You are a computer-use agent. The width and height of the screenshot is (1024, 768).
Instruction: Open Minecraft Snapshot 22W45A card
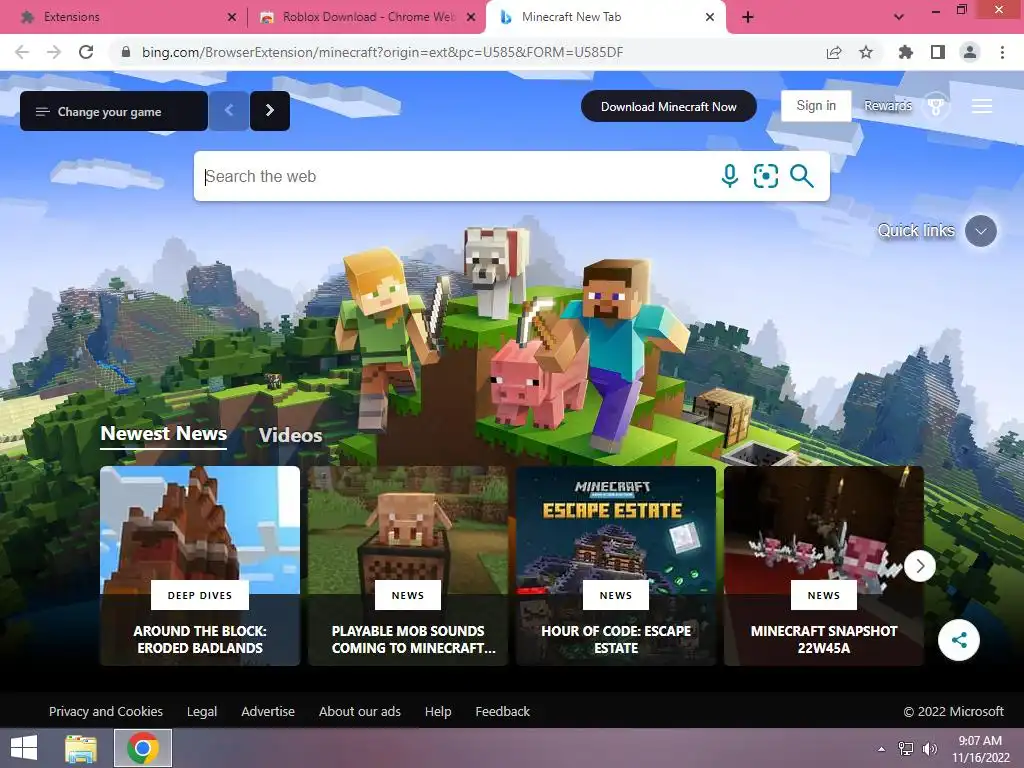coord(824,566)
